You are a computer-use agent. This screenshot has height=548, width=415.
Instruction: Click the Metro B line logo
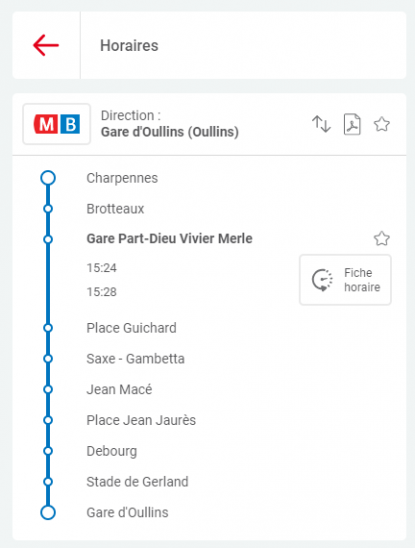[x=57, y=124]
